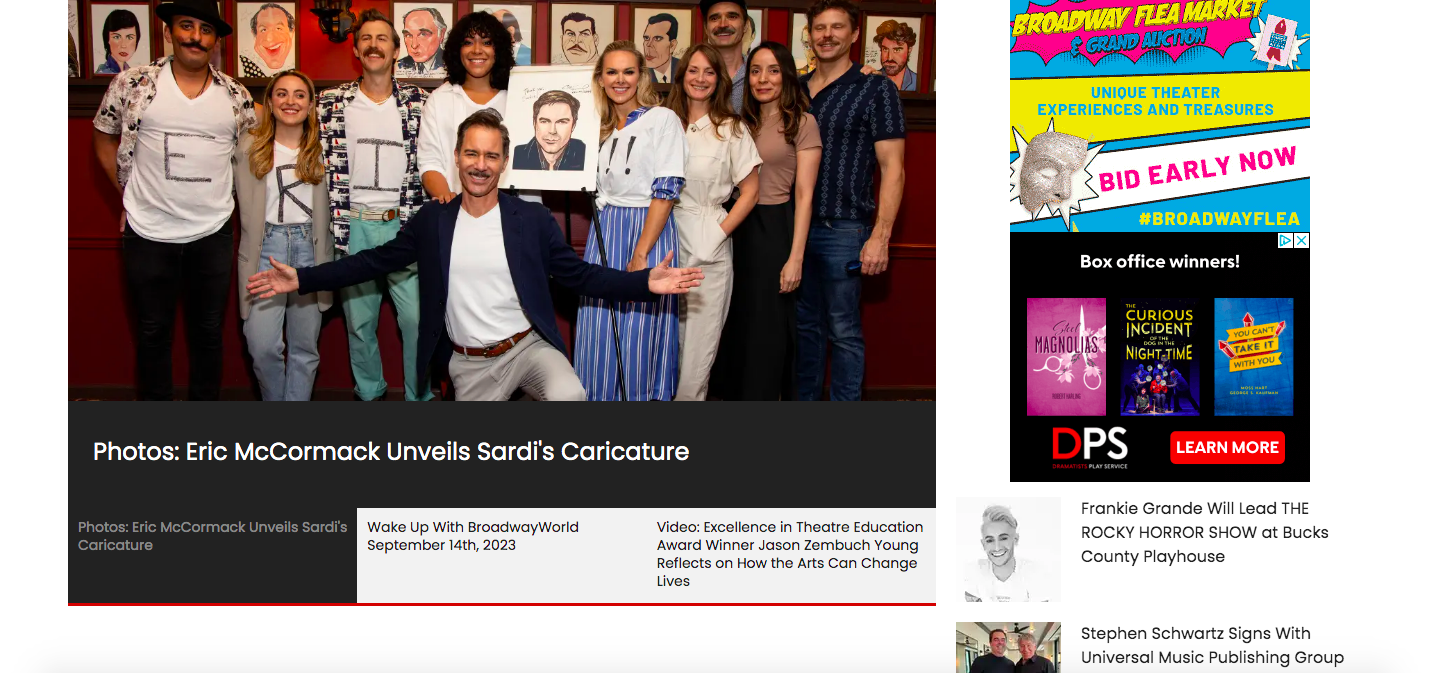Click Frankie Grande thumbnail photo
This screenshot has width=1436, height=673.
tap(1008, 549)
